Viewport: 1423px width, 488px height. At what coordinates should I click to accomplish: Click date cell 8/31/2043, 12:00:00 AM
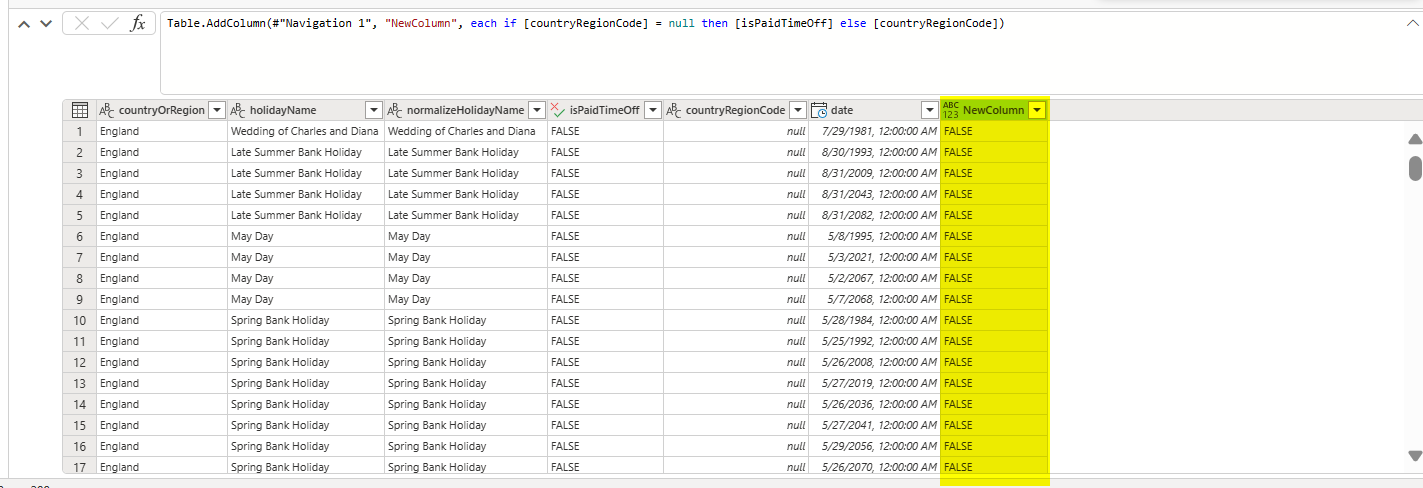coord(874,194)
